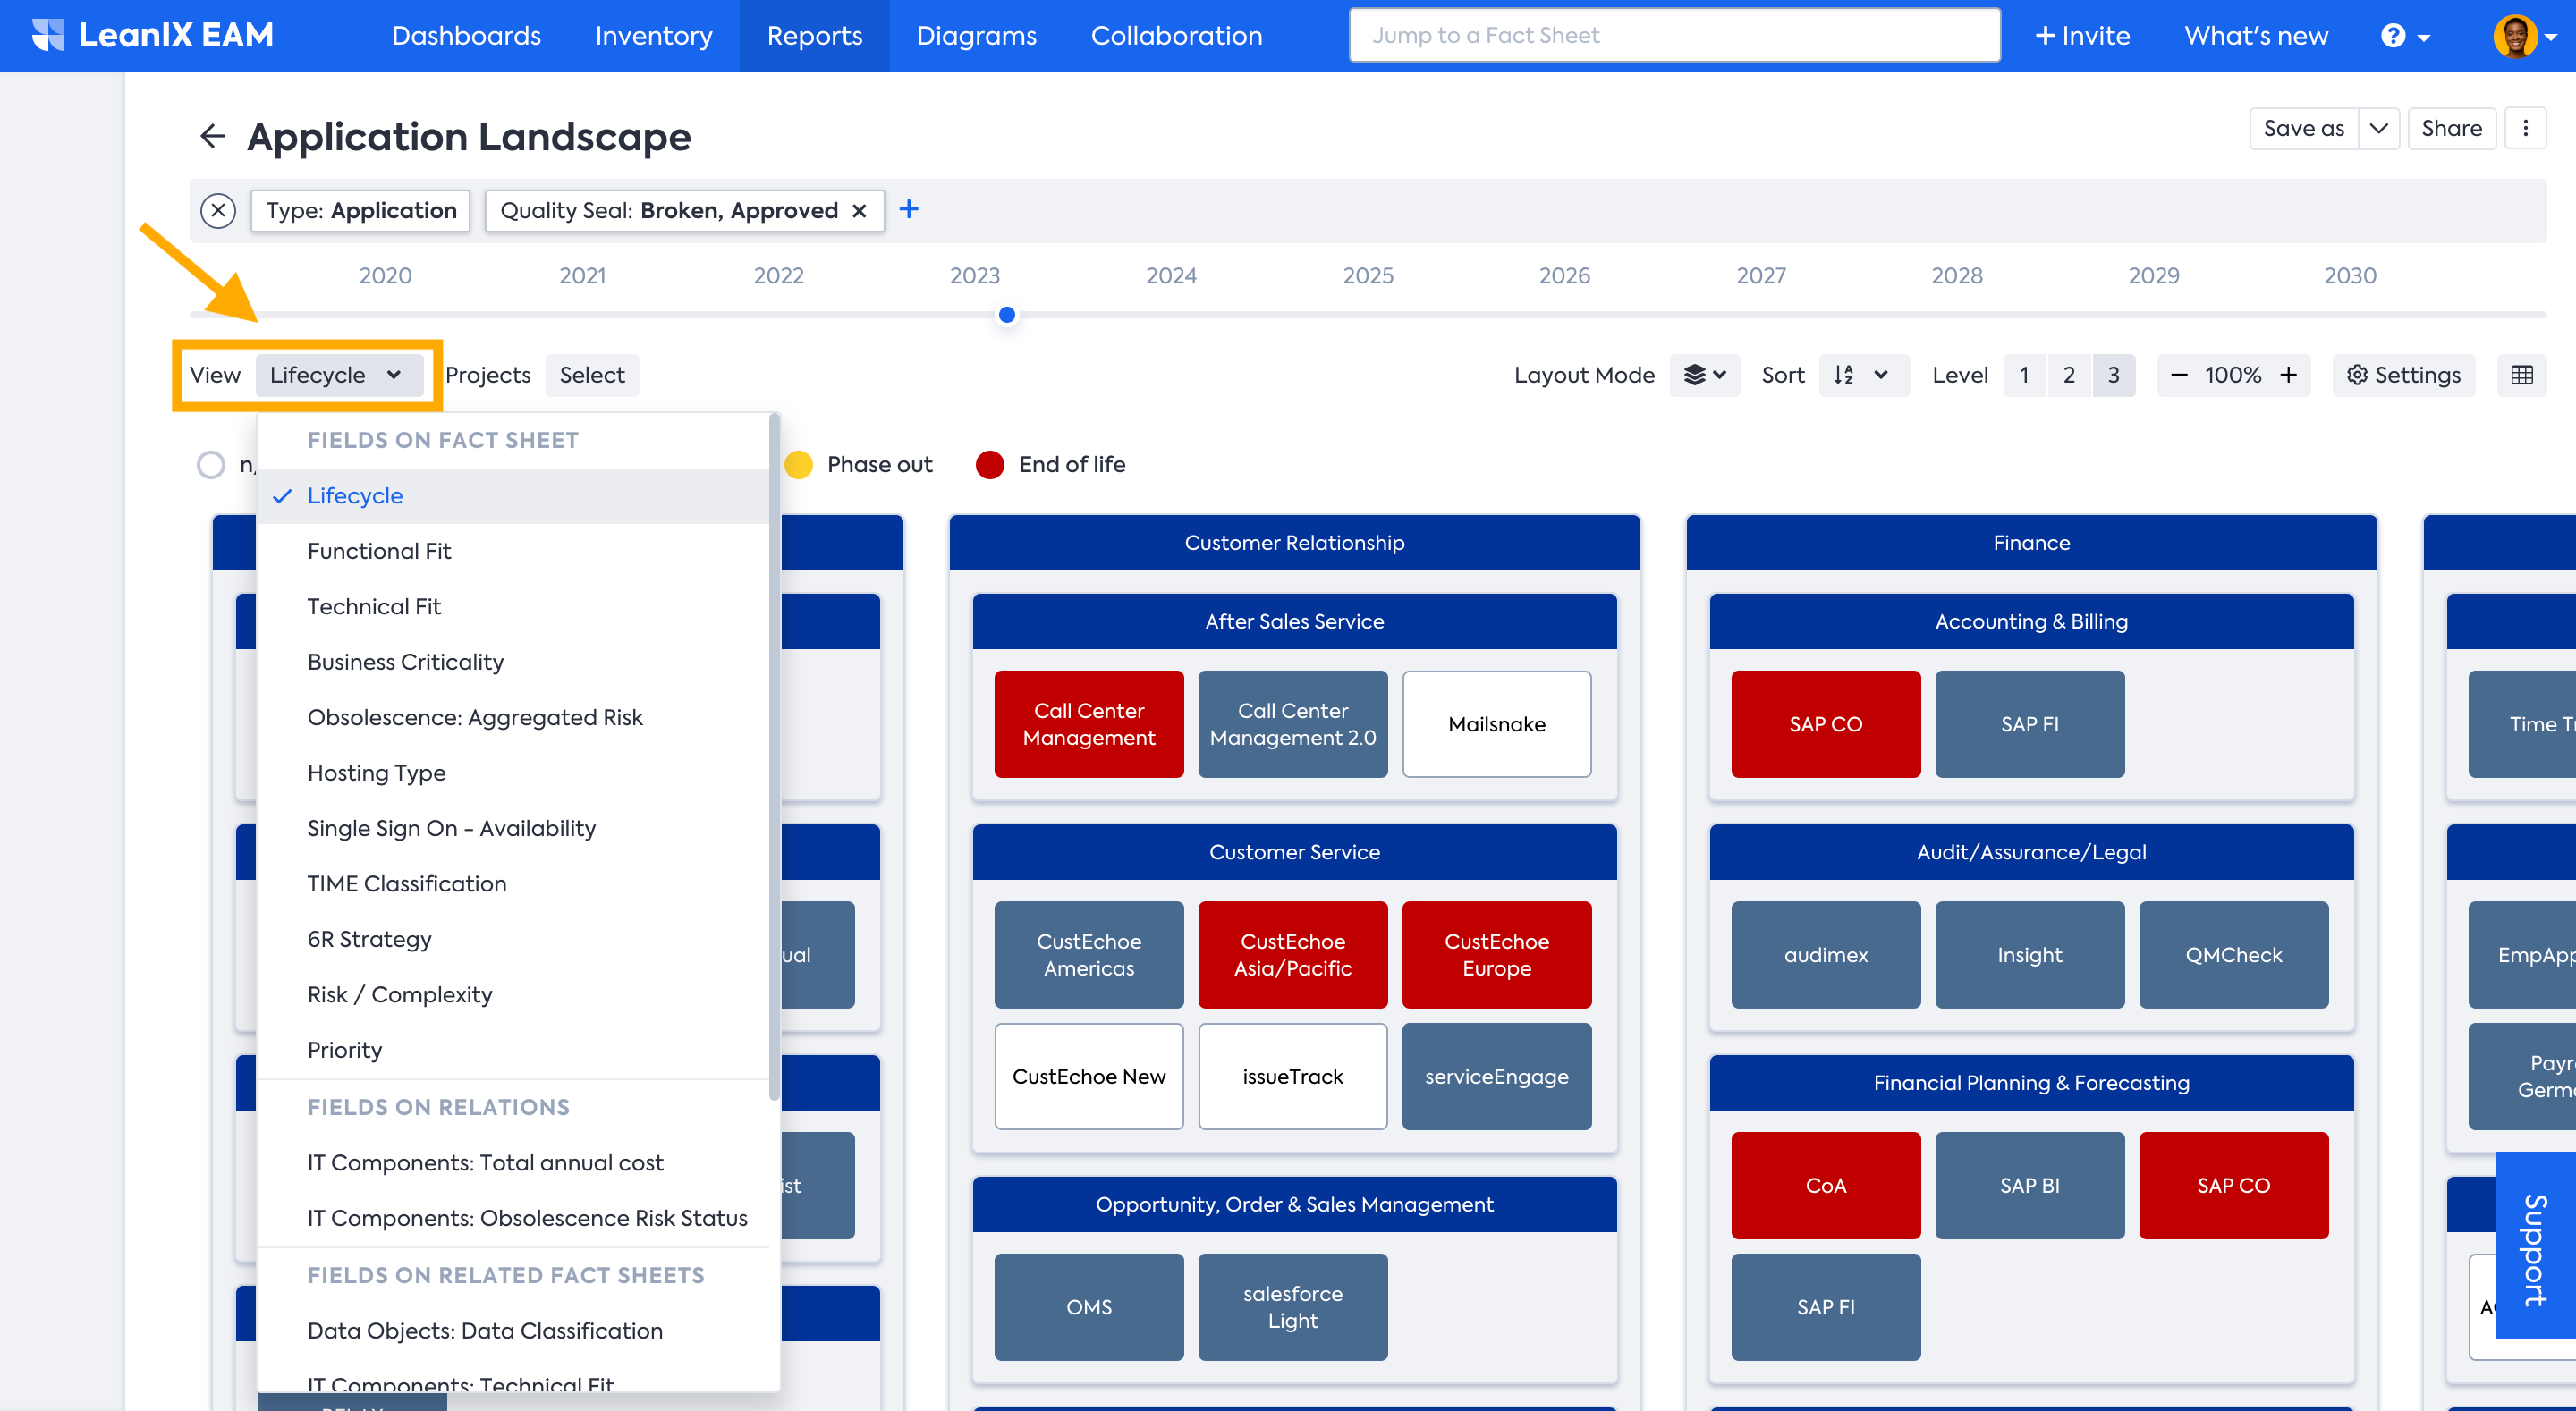This screenshot has width=2576, height=1411.
Task: Open the three-dot more options menu
Action: (2525, 128)
